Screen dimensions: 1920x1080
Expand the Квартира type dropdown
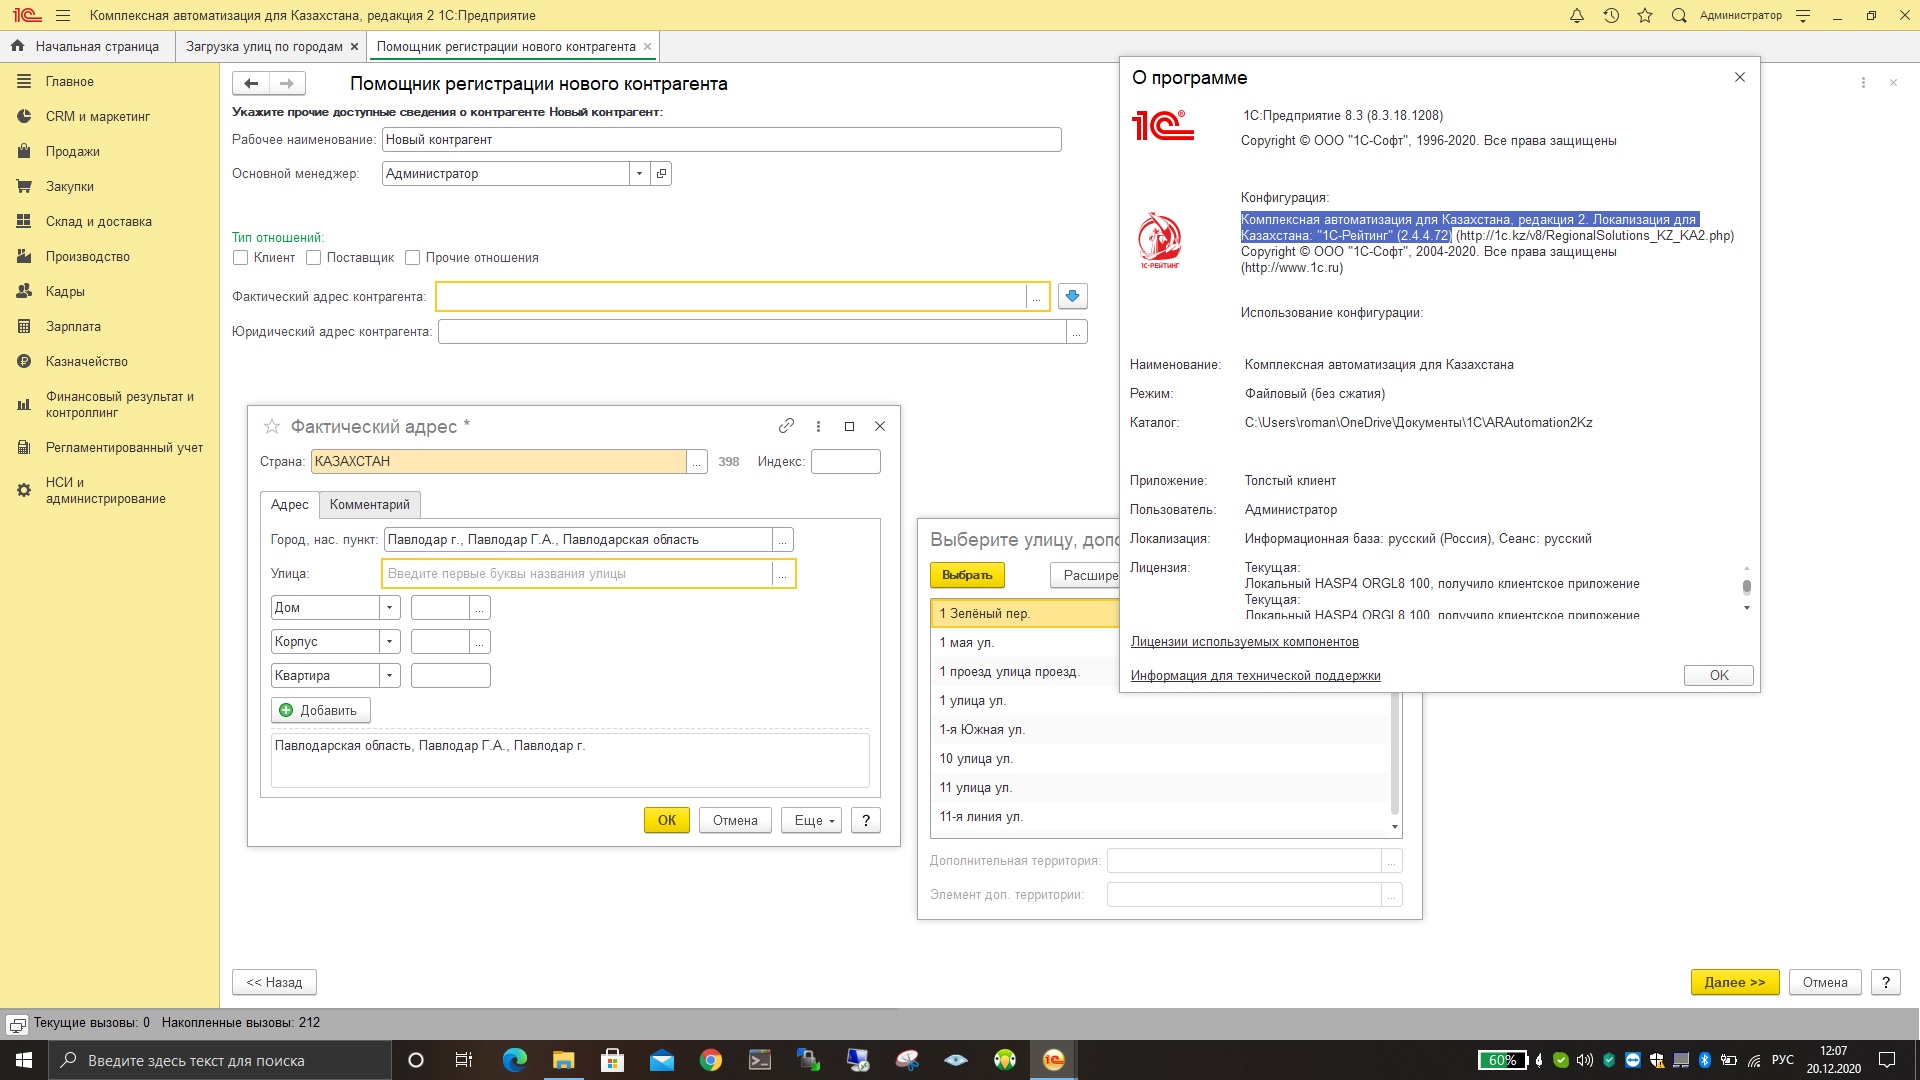(x=390, y=675)
